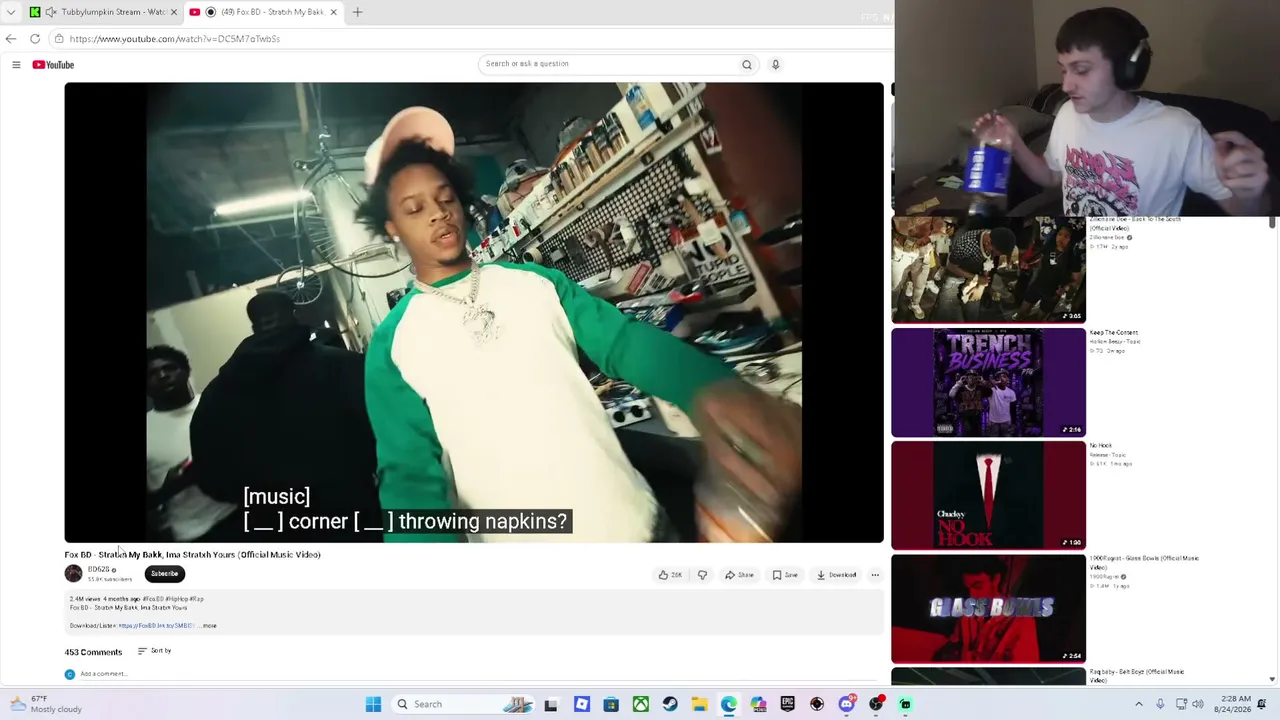Download the Fox BD video
Screen dimensions: 1280x720
(x=837, y=575)
